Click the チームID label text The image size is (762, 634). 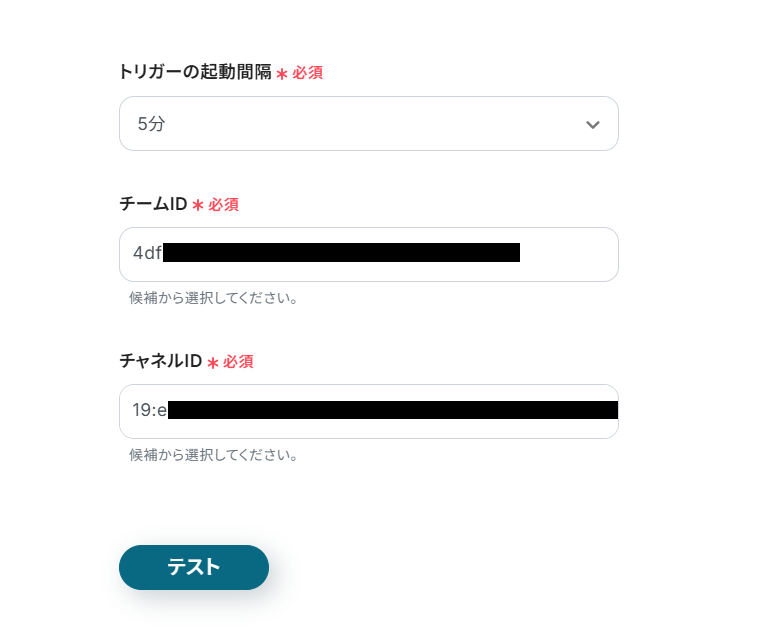[x=153, y=204]
